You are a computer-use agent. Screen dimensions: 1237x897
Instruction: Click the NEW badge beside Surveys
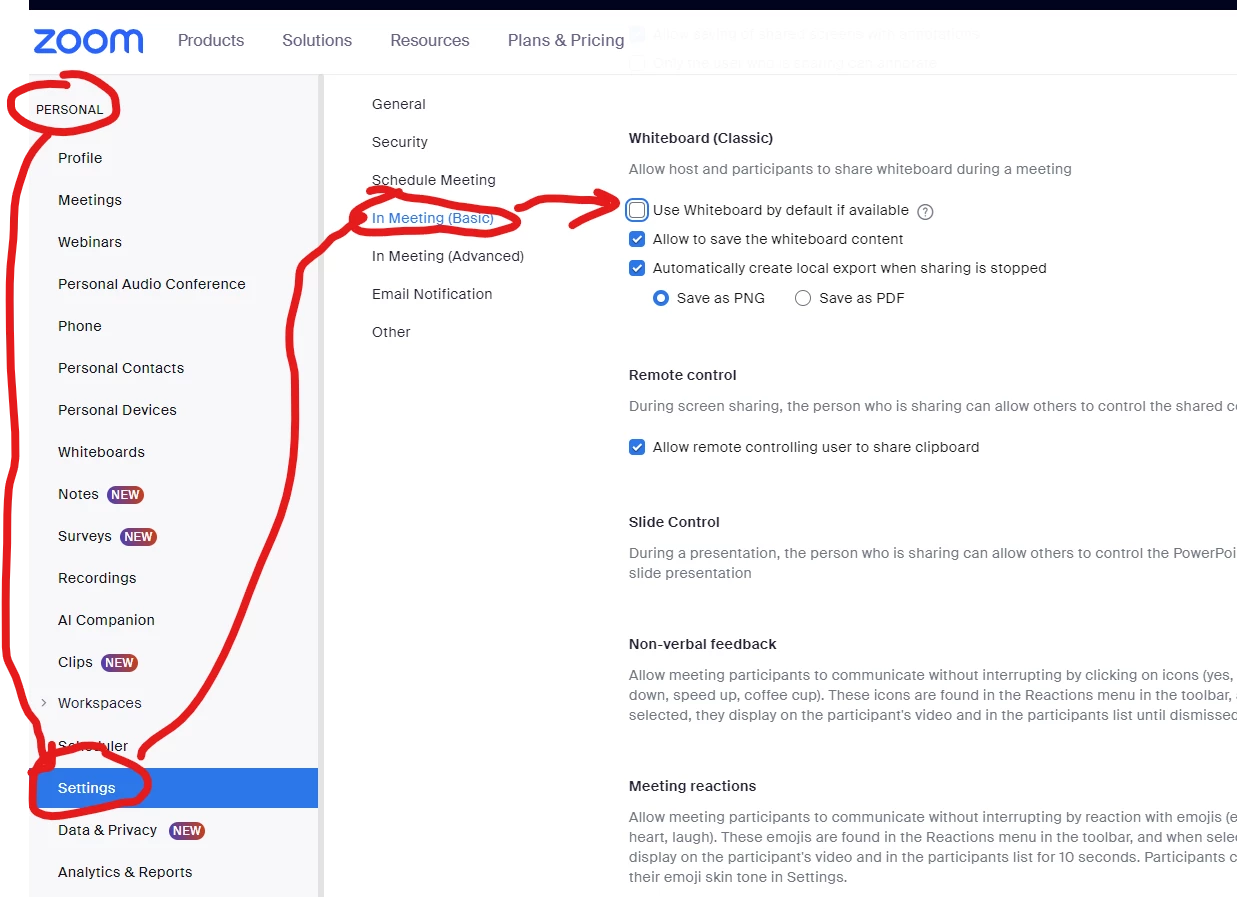click(138, 537)
